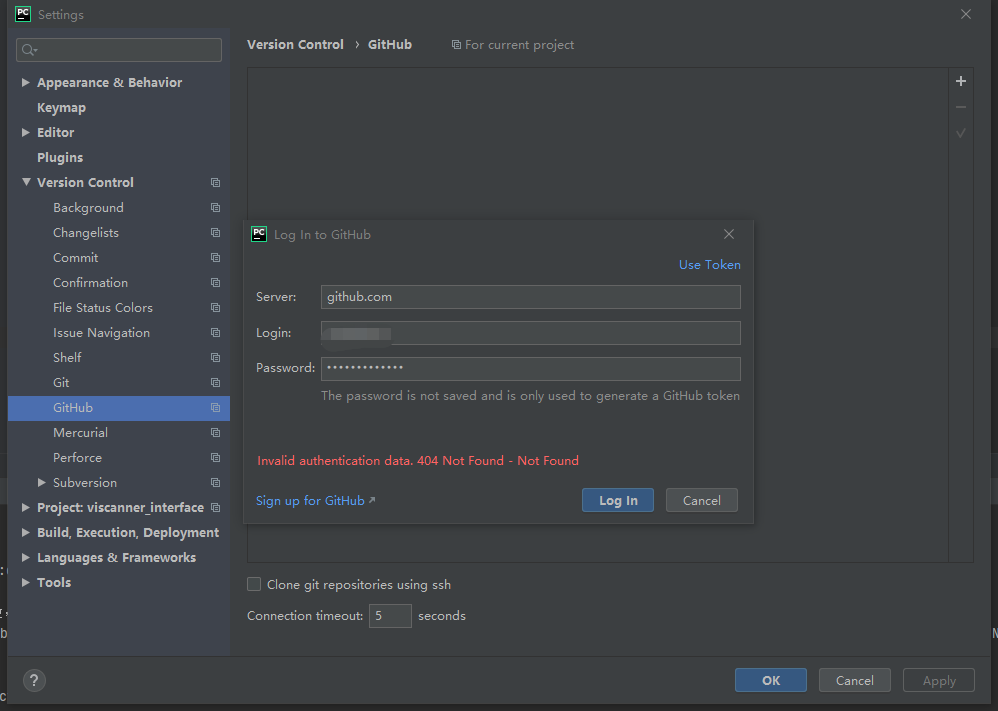This screenshot has height=711, width=998.
Task: Expand the Subversion node
Action: click(41, 482)
